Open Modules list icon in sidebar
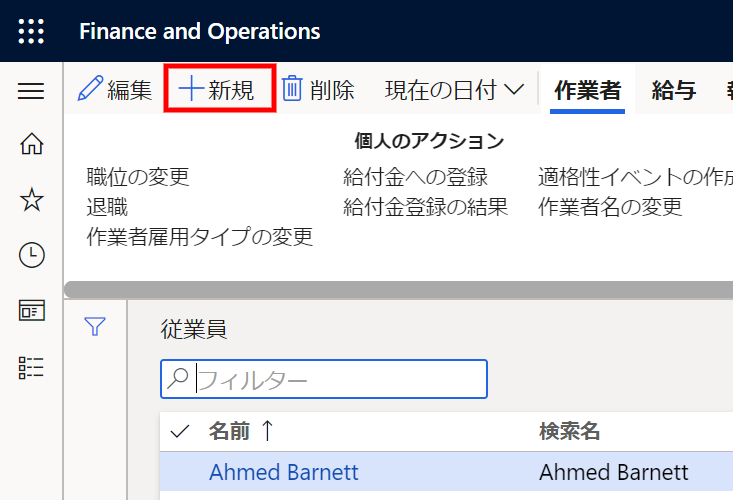Viewport: 733px width, 500px height. tap(31, 368)
